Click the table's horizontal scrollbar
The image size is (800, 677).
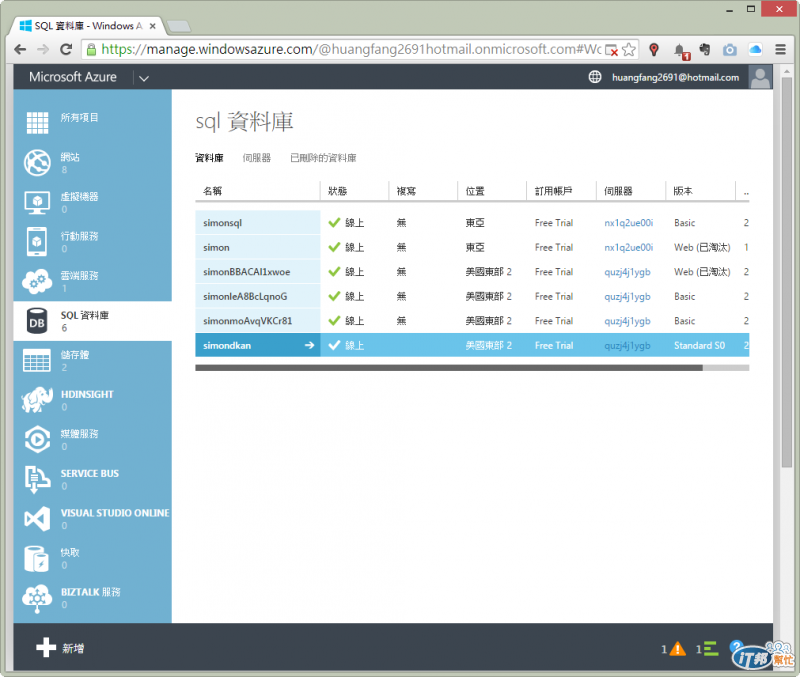(x=449, y=368)
